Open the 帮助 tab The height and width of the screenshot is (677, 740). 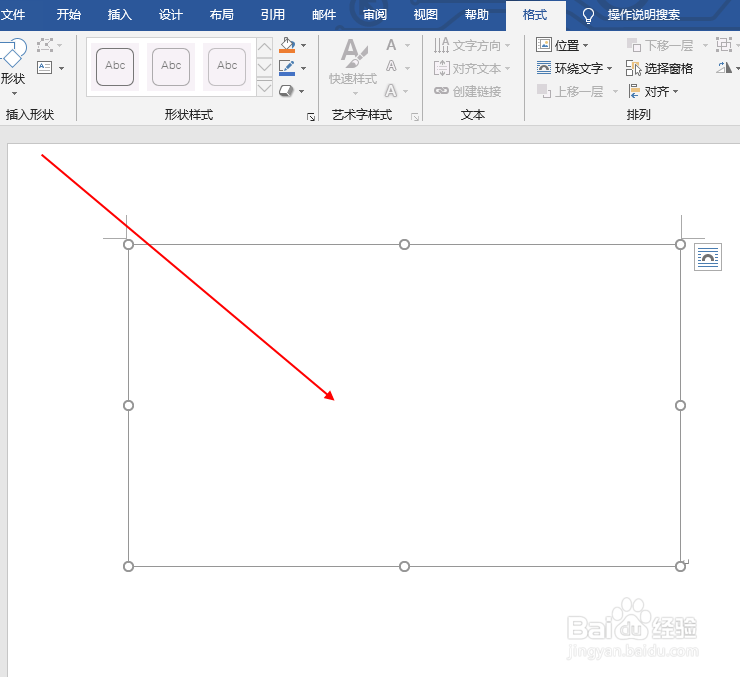[x=477, y=15]
